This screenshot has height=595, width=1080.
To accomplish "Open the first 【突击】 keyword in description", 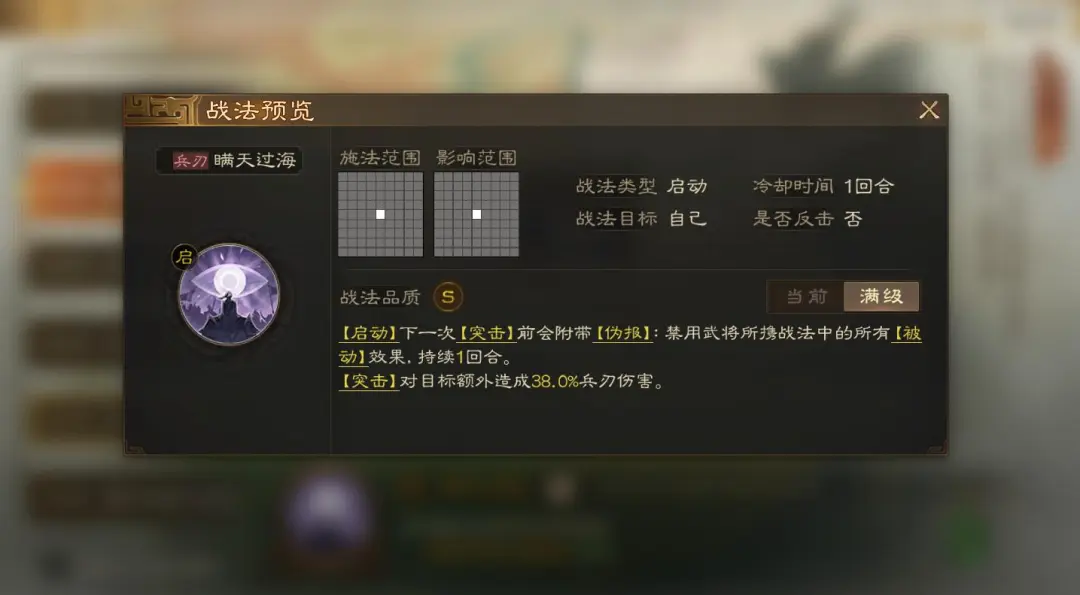I will 487,333.
